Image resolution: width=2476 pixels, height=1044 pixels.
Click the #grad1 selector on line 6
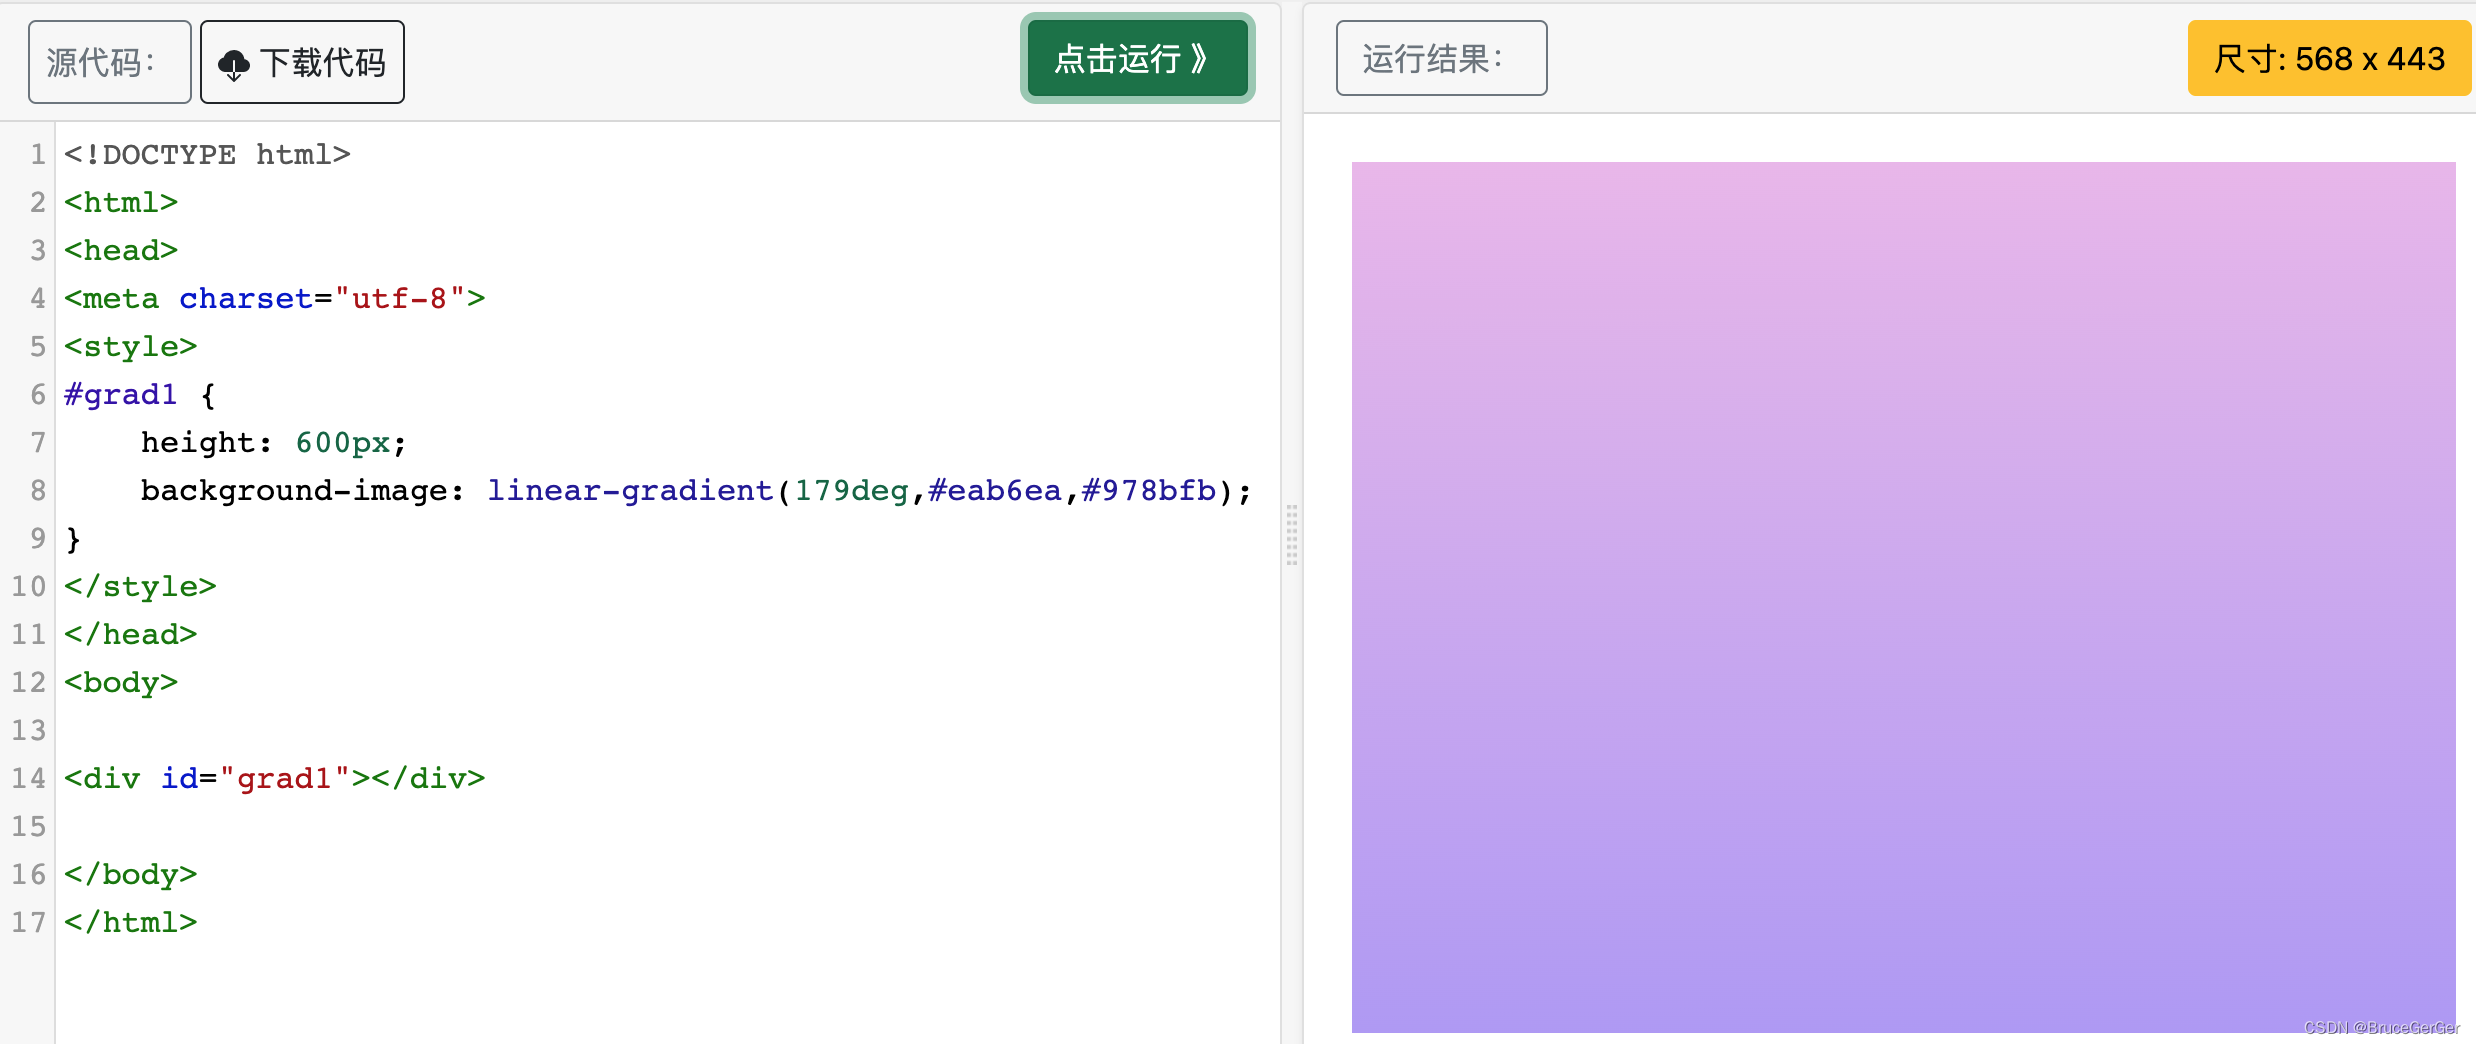[119, 394]
